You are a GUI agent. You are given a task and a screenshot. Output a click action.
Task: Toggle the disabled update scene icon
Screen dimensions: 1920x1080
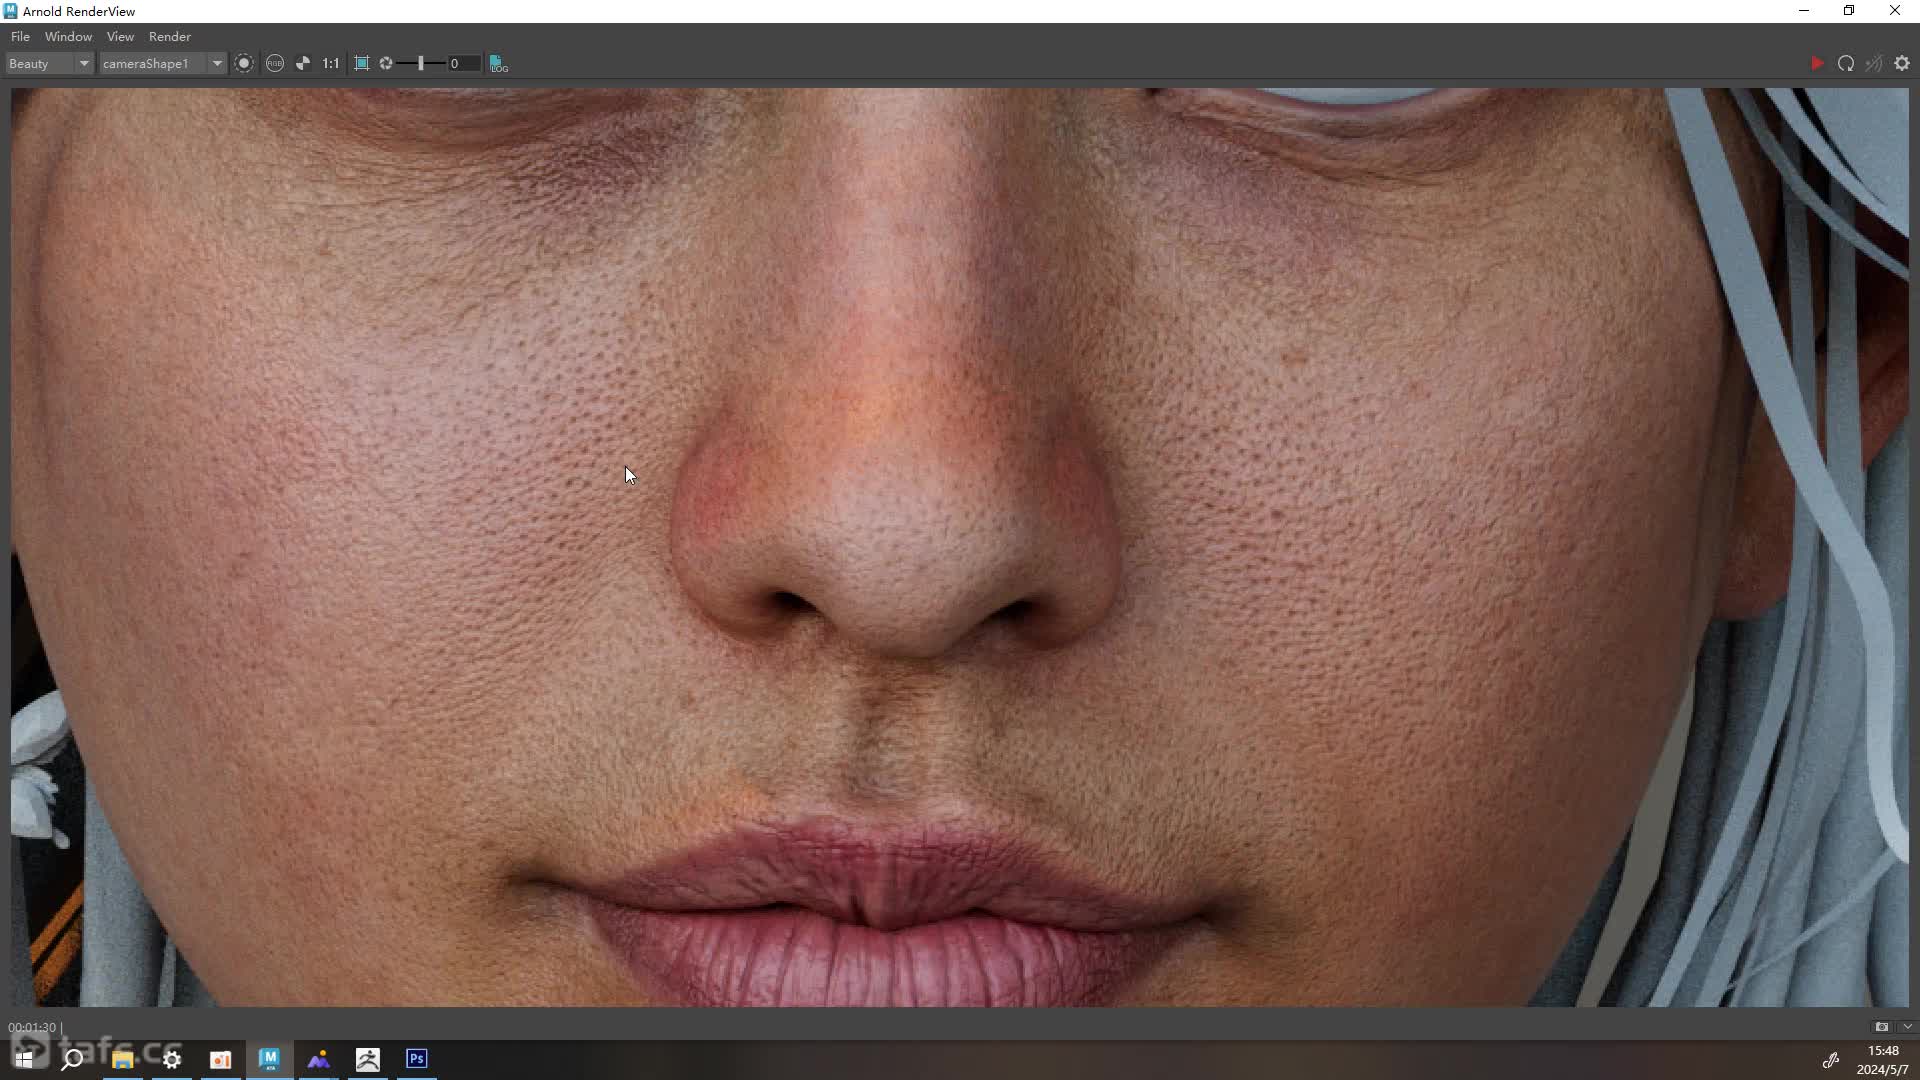[1874, 63]
